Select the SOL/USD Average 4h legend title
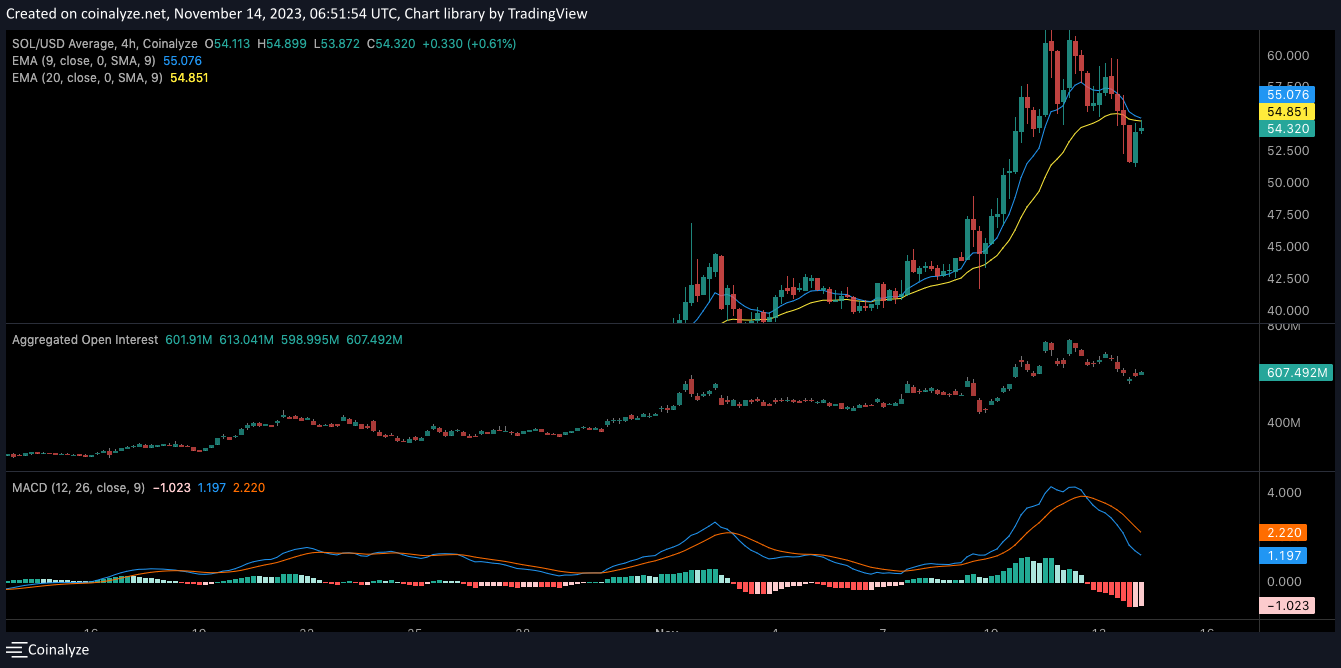Image resolution: width=1341 pixels, height=668 pixels. pyautogui.click(x=105, y=44)
